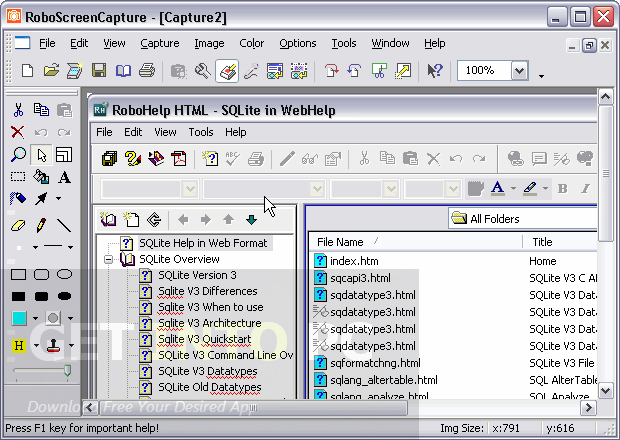Click the down arrow in RoboHelp navigation bar
620x440 pixels.
coord(251,219)
